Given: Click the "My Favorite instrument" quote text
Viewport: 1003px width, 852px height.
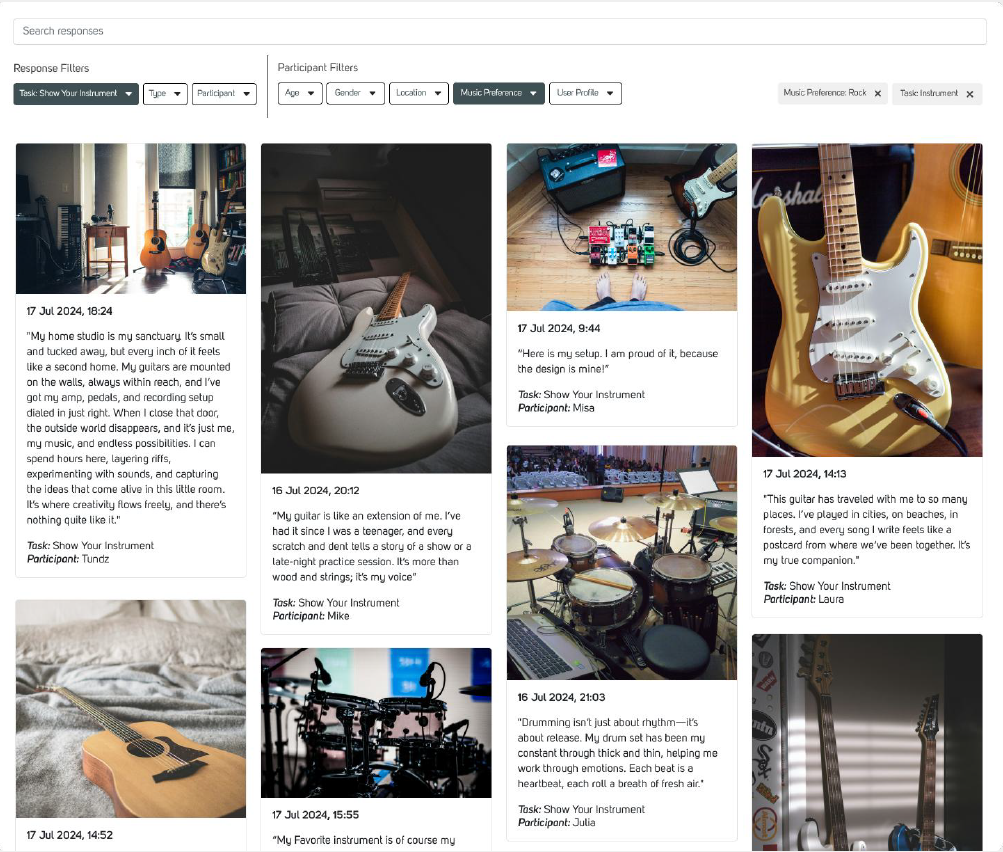Looking at the screenshot, I should (363, 840).
